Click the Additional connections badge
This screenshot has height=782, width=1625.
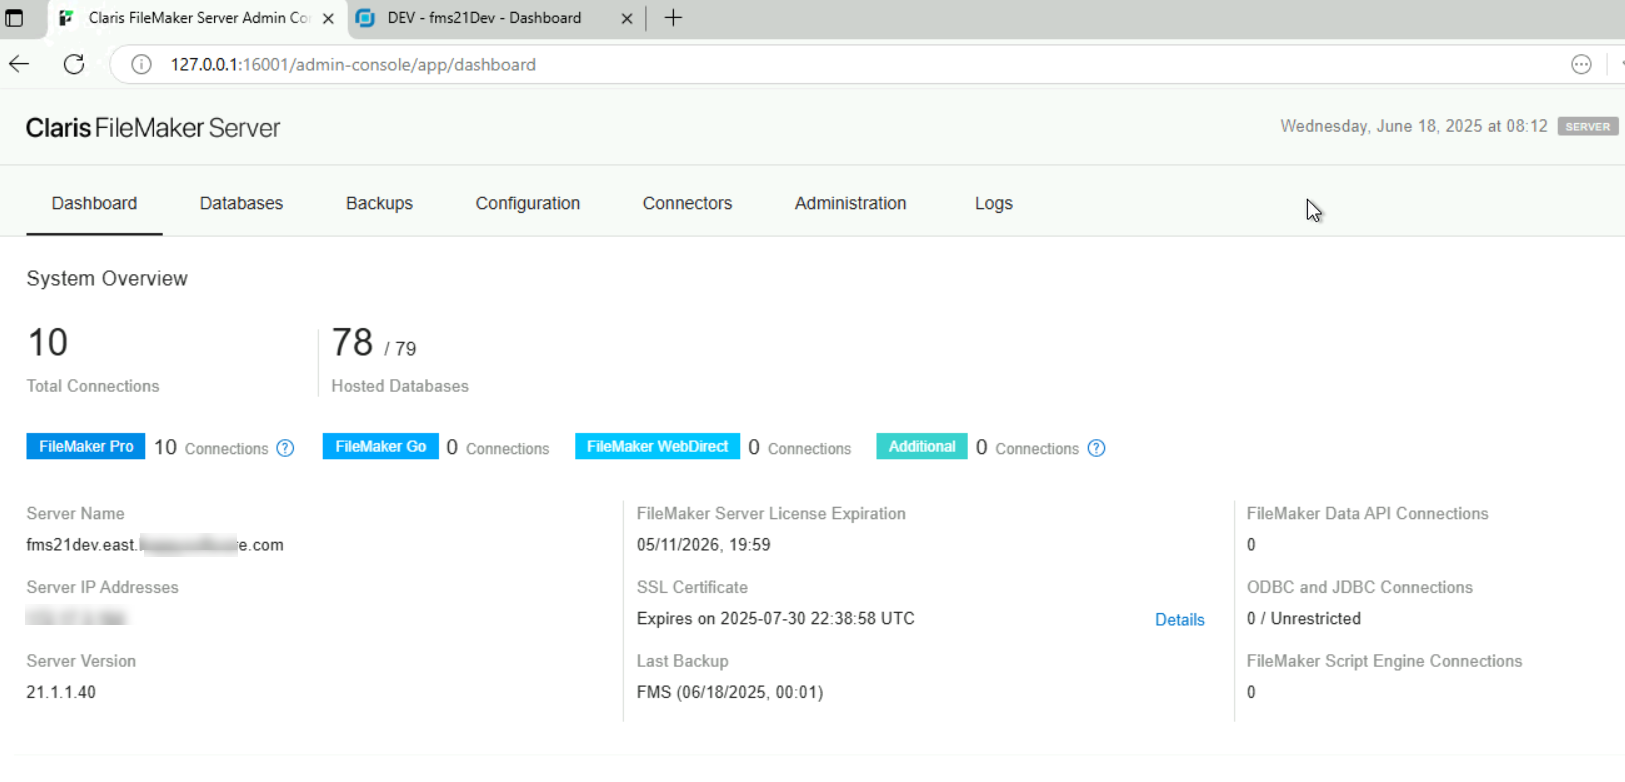921,447
